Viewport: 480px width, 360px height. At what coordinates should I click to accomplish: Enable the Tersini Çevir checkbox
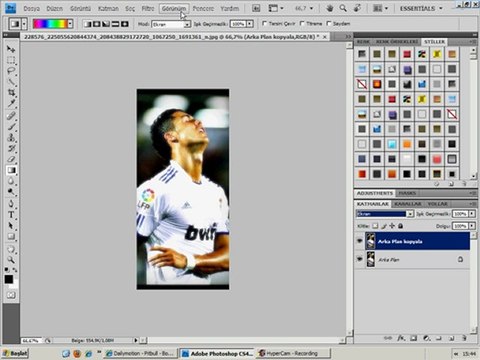[x=265, y=23]
